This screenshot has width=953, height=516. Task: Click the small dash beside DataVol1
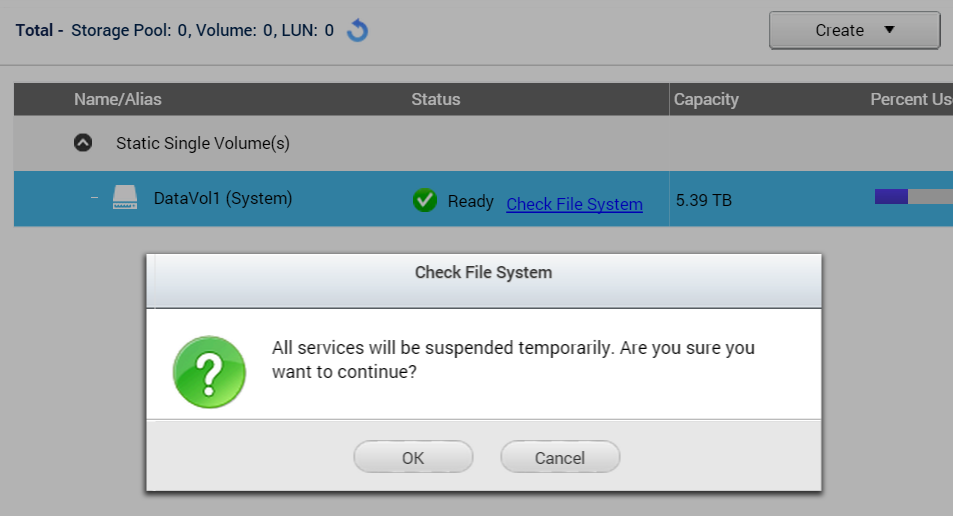click(94, 198)
